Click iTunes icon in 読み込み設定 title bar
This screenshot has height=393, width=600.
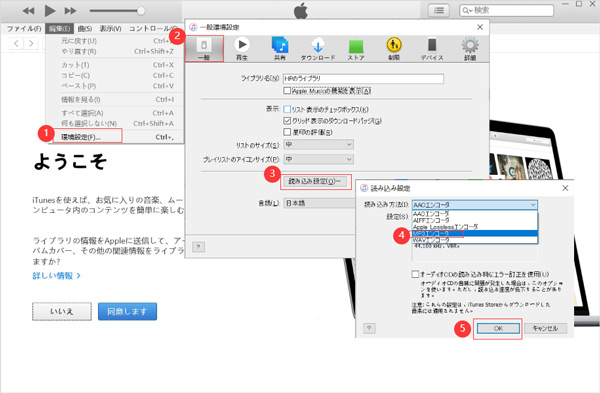coord(364,188)
